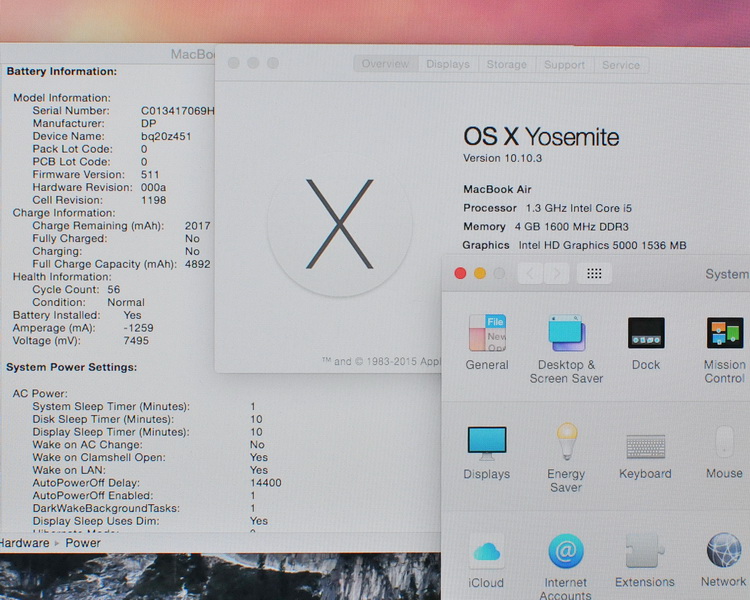
Task: Select AutoPowerOff Delay value 14400
Action: coord(266,483)
